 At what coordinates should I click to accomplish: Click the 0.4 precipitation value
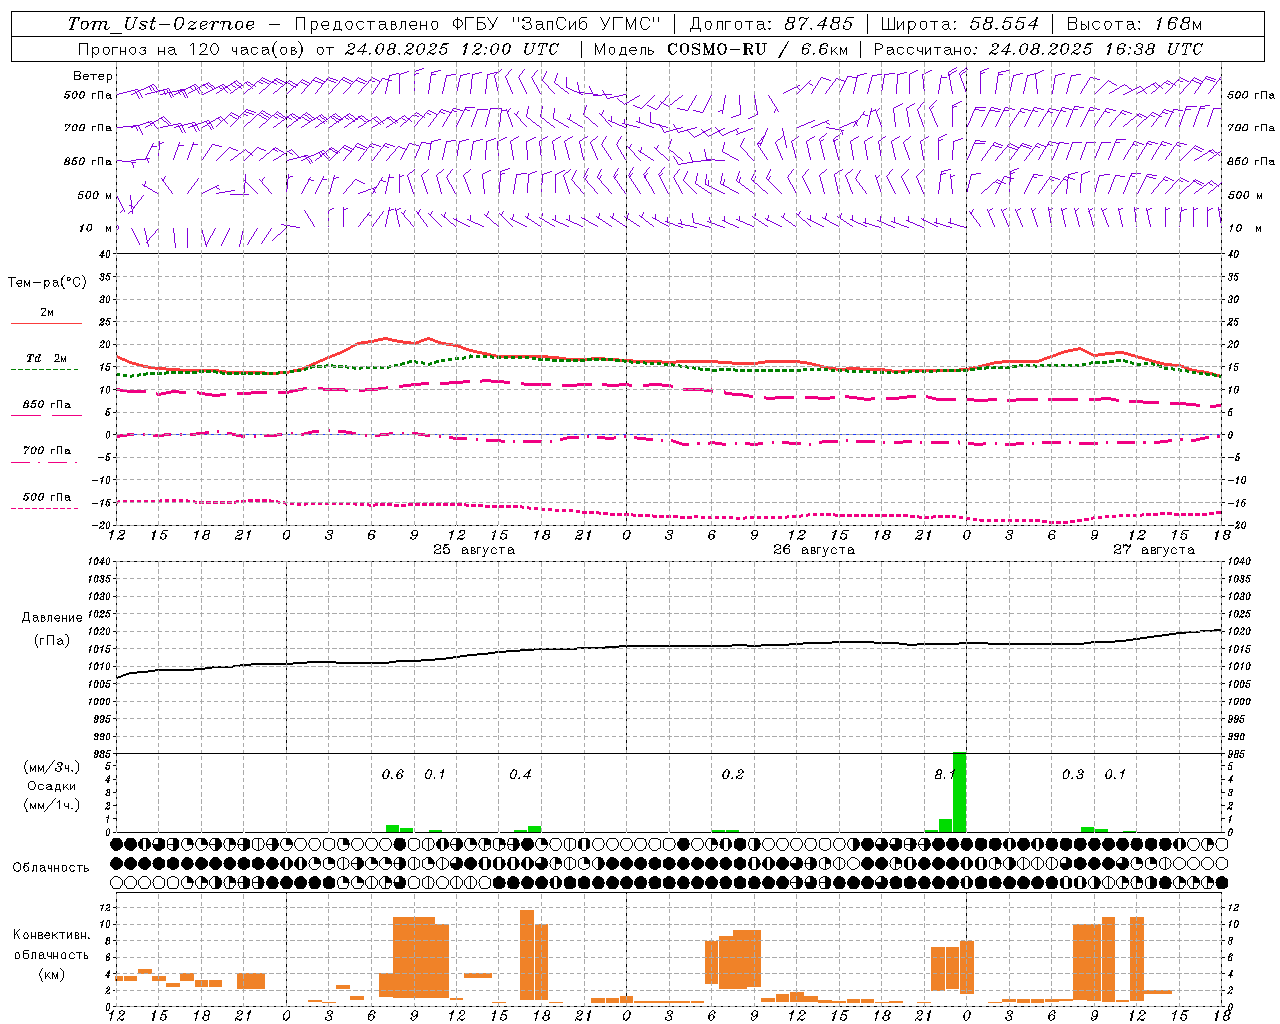click(x=520, y=774)
